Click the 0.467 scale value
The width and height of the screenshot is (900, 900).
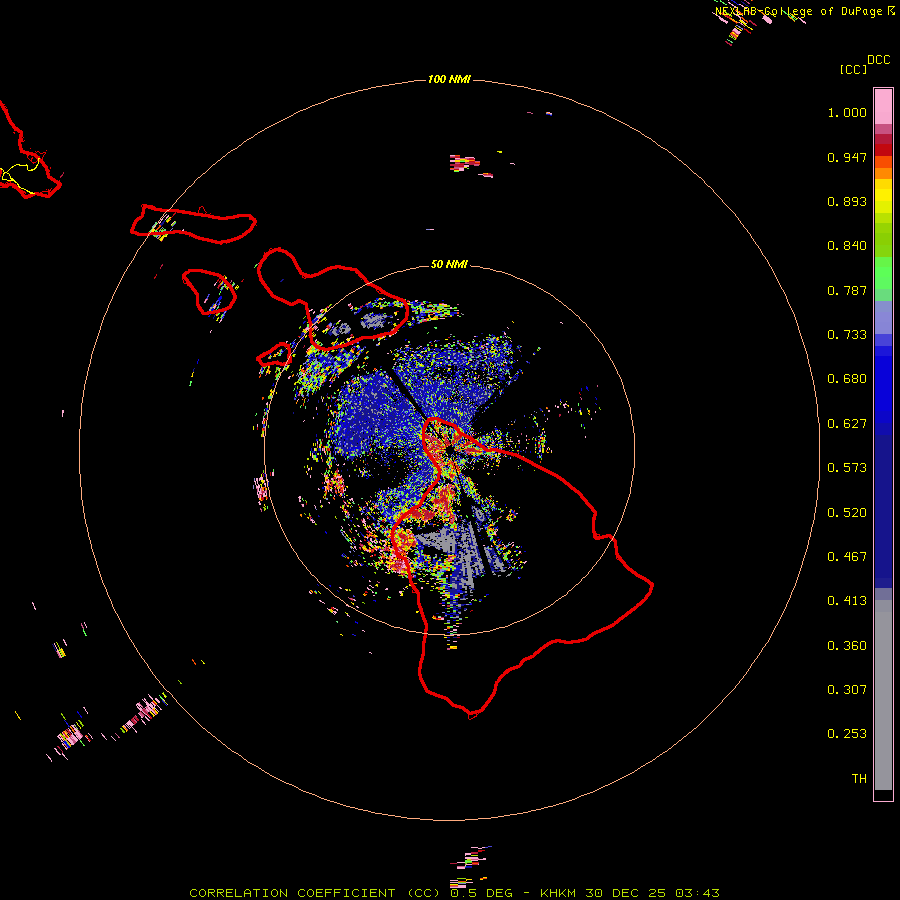847,557
